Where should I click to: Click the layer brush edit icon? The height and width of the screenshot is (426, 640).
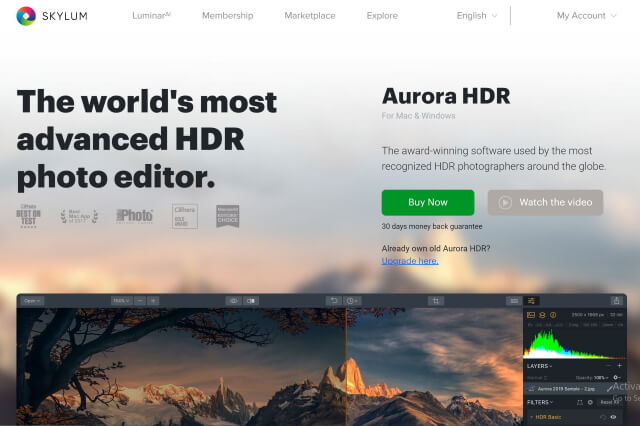click(610, 388)
